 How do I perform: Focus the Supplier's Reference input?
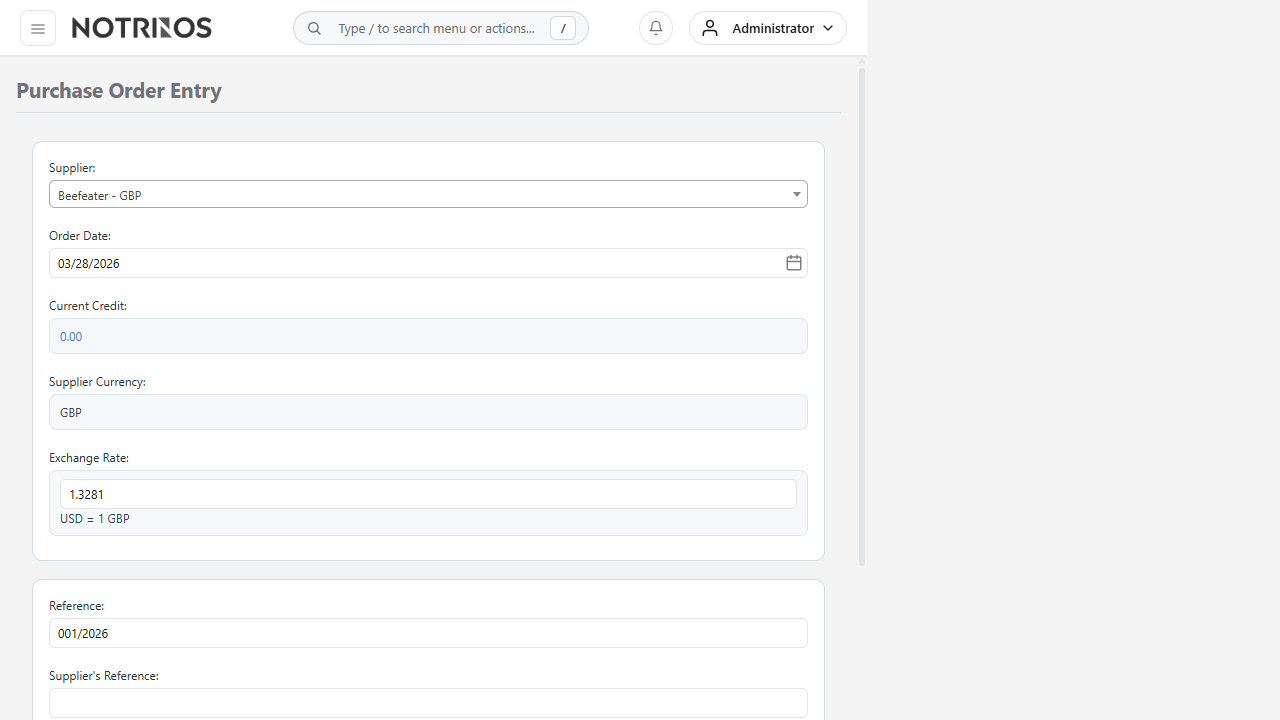click(x=428, y=703)
